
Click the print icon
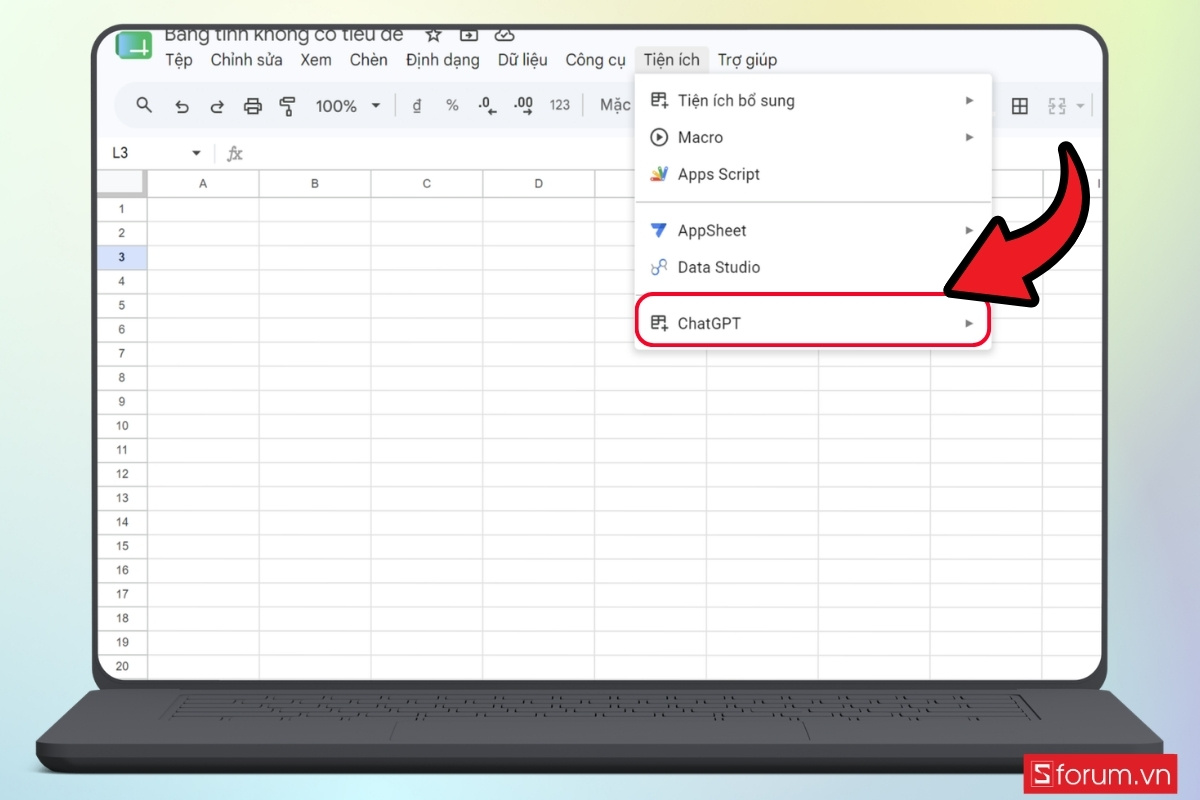253,106
